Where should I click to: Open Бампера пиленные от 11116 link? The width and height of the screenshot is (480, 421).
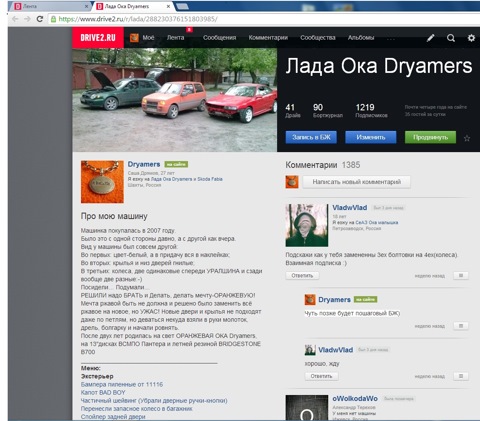click(x=122, y=384)
